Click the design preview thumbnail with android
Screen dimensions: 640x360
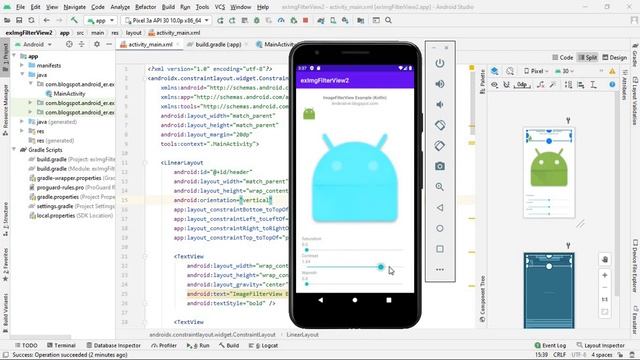pos(549,172)
